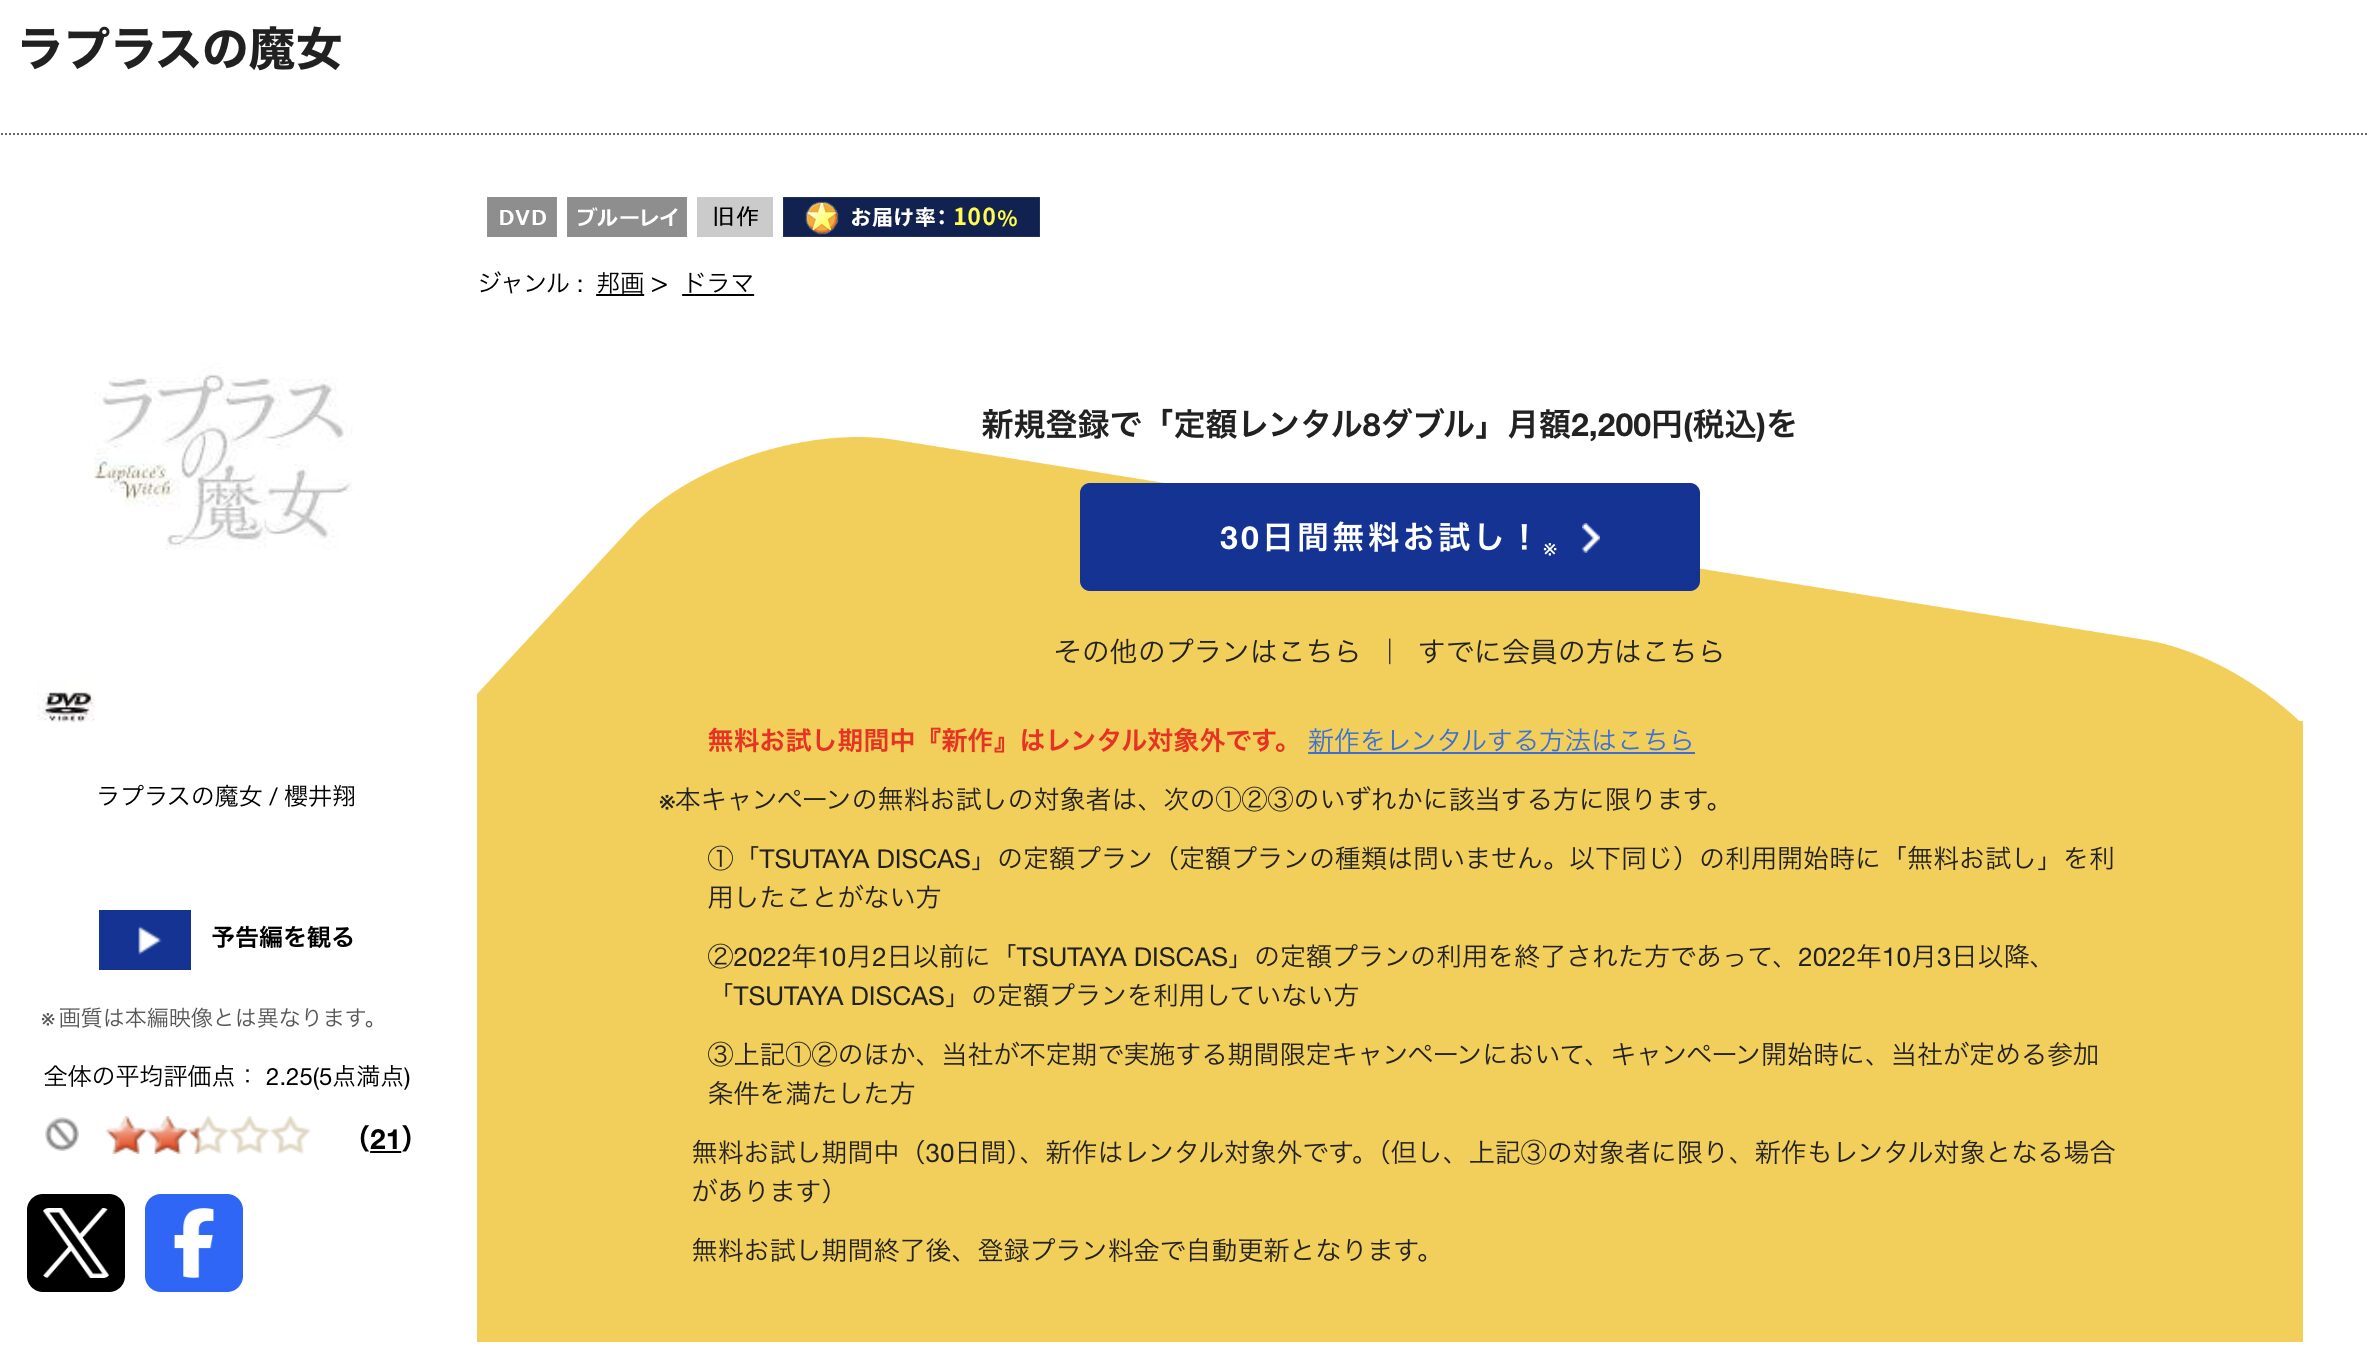Rate with the fourth star
Viewport: 2368px width, 1364px height.
[250, 1136]
